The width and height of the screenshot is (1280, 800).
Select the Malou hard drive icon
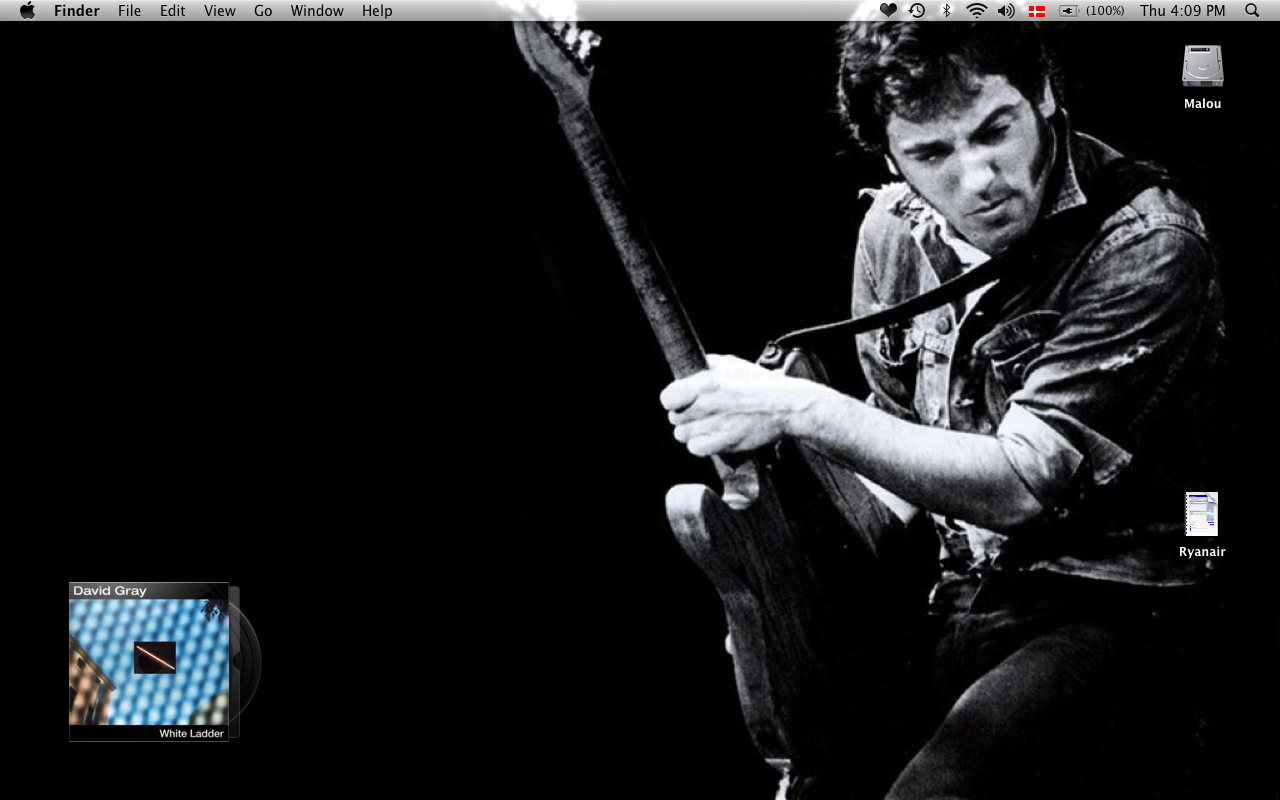(x=1202, y=66)
